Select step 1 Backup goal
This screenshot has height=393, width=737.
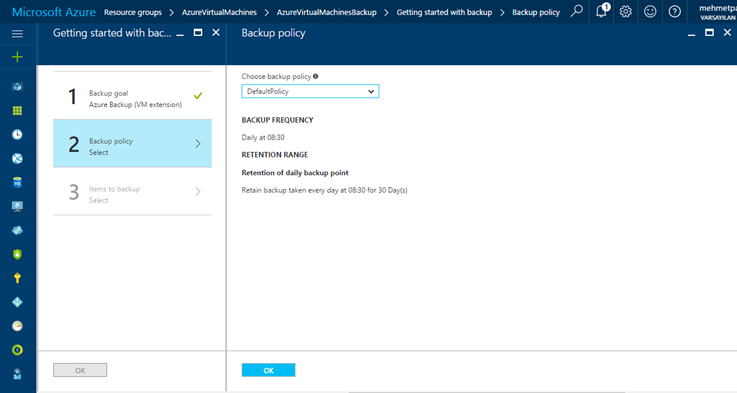point(133,96)
